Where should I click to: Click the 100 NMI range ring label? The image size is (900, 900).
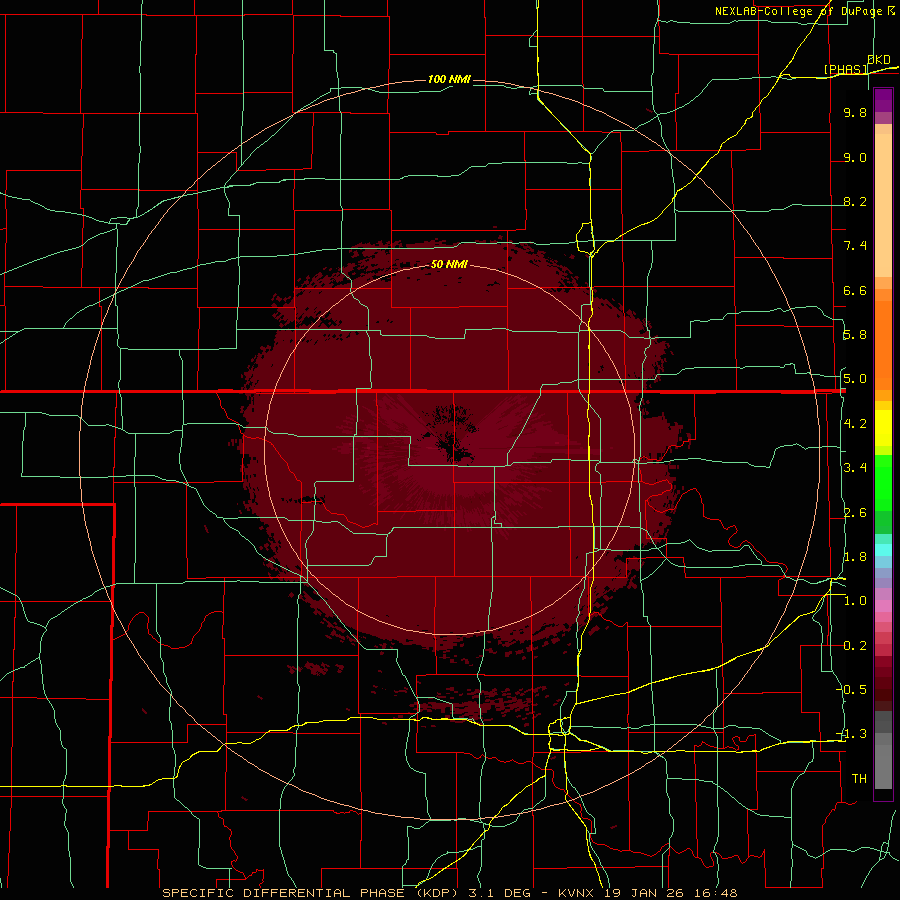coord(449,79)
